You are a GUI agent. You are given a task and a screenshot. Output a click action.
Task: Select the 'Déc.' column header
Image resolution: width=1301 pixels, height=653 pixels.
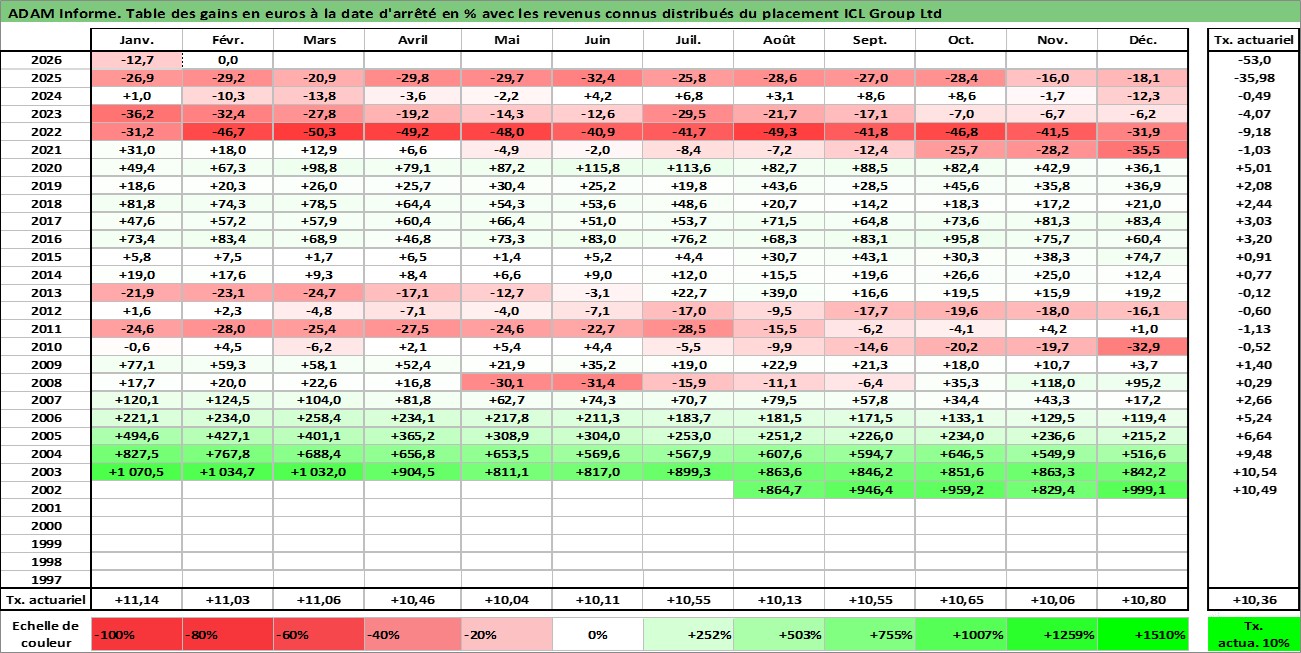point(1143,40)
